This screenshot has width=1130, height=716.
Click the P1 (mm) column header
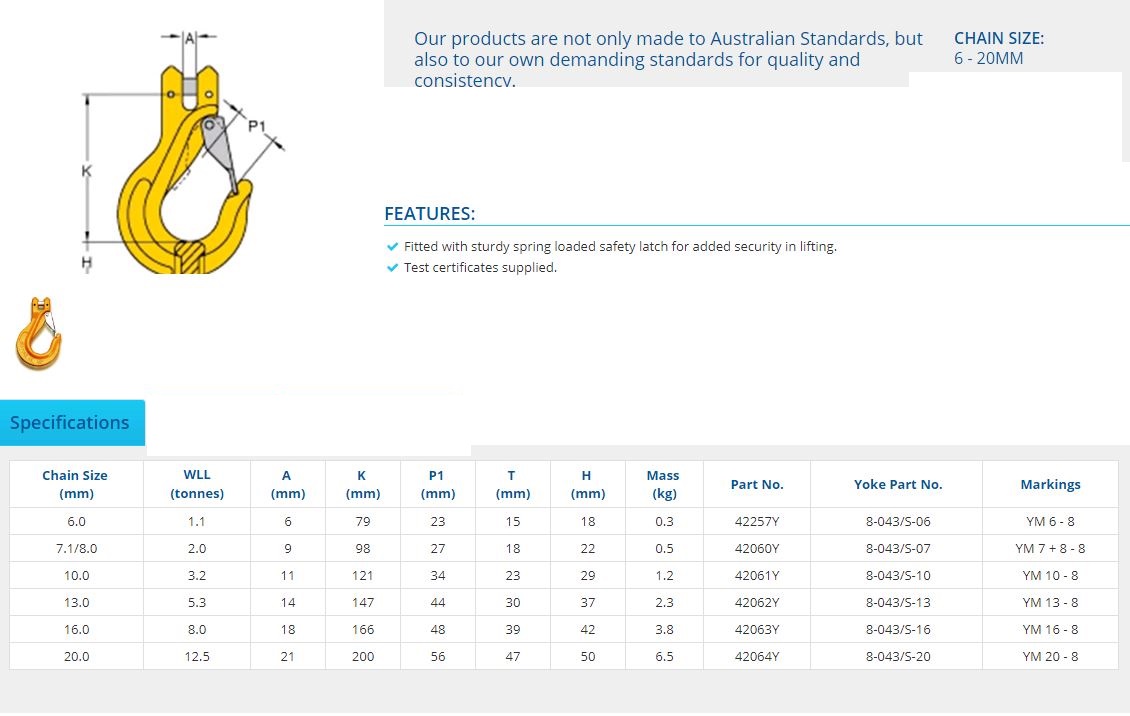[x=437, y=484]
